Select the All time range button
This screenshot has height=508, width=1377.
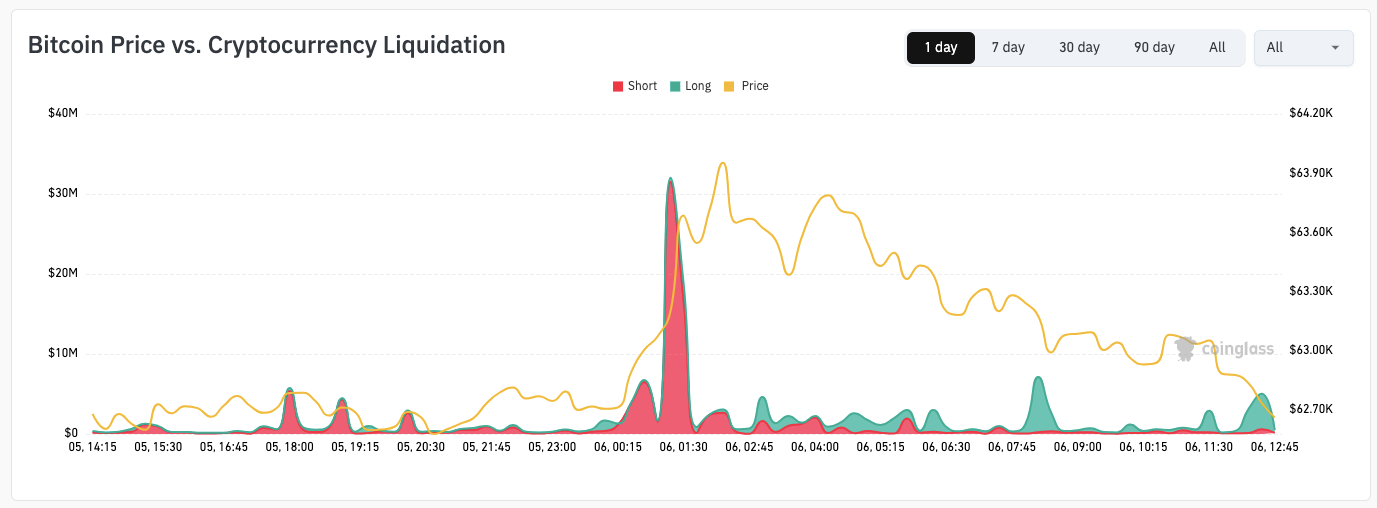pos(1217,47)
